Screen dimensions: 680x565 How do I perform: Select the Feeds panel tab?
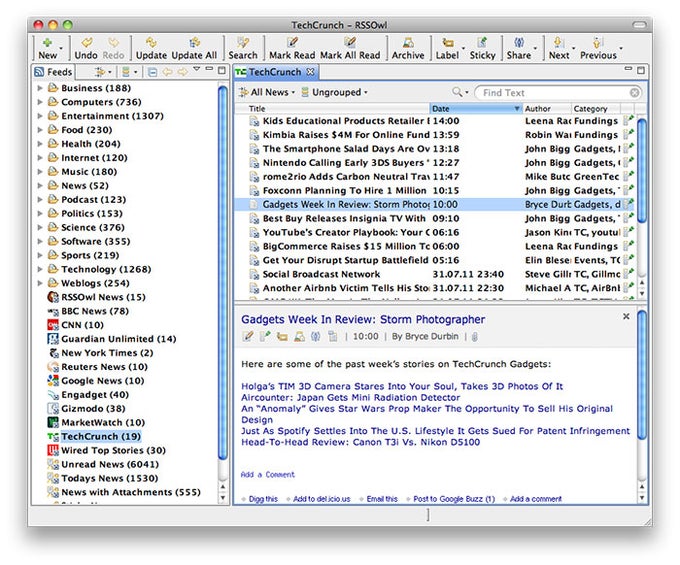(53, 72)
